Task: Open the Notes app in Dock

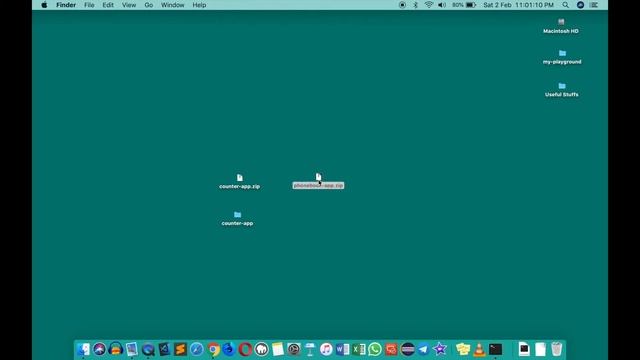Action: coord(278,349)
